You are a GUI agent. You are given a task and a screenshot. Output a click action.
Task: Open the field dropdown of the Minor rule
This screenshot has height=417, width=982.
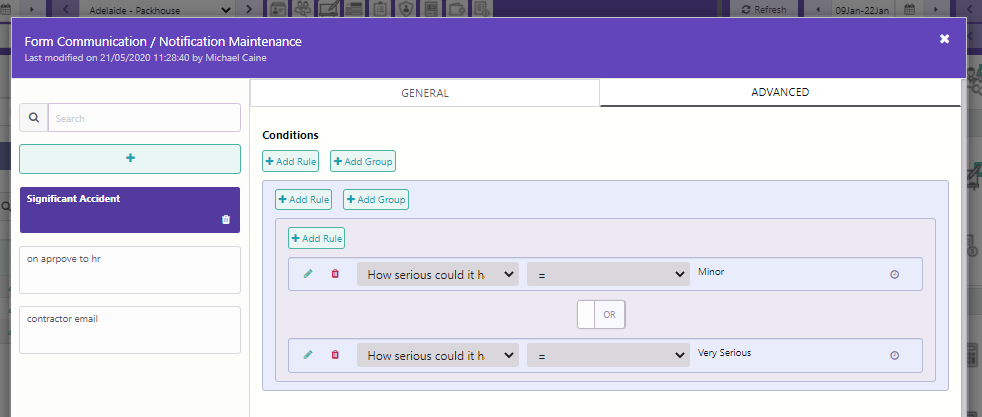438,274
